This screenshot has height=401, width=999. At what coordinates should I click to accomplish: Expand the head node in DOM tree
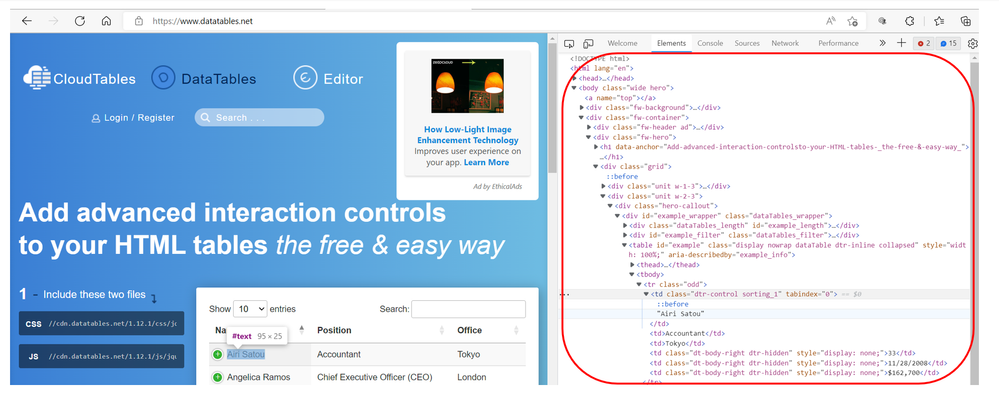574,78
